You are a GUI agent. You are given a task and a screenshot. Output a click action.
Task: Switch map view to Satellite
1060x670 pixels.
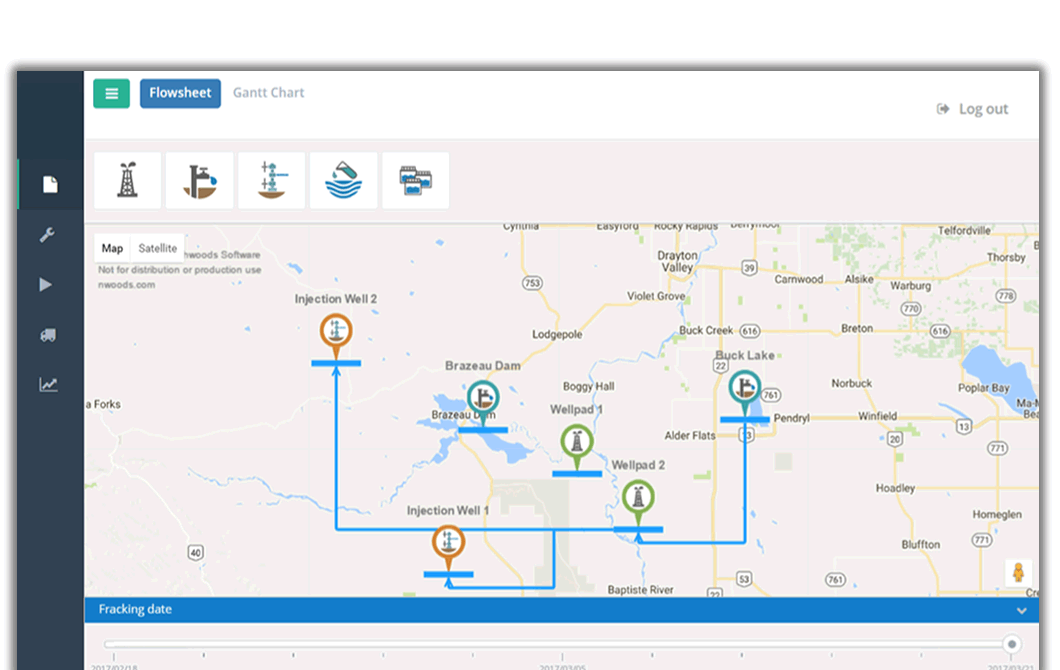tap(158, 248)
